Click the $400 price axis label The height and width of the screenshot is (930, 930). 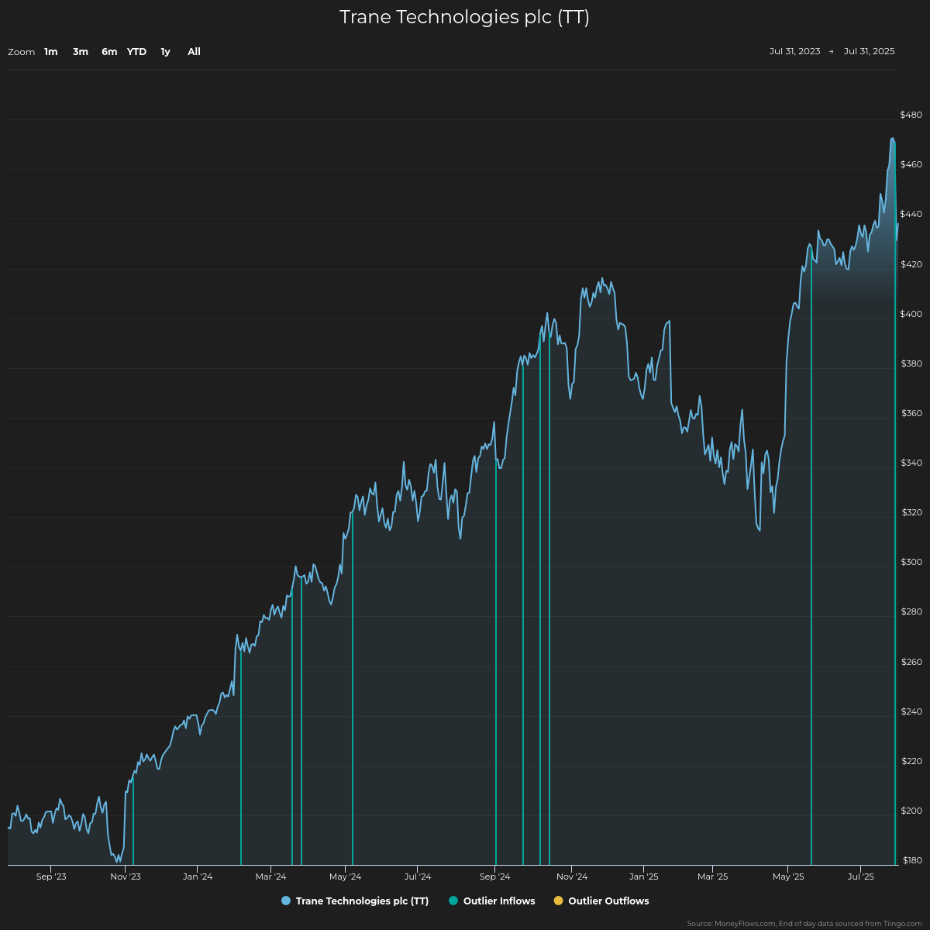click(911, 314)
